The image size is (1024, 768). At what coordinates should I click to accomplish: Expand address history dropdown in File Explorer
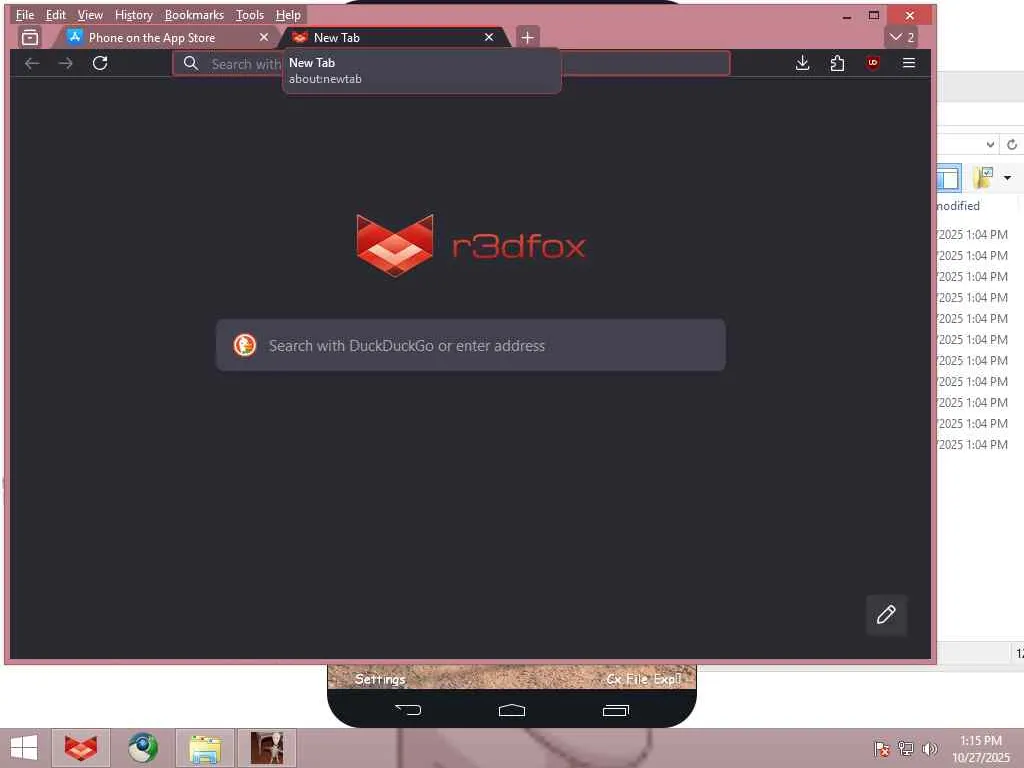click(990, 144)
